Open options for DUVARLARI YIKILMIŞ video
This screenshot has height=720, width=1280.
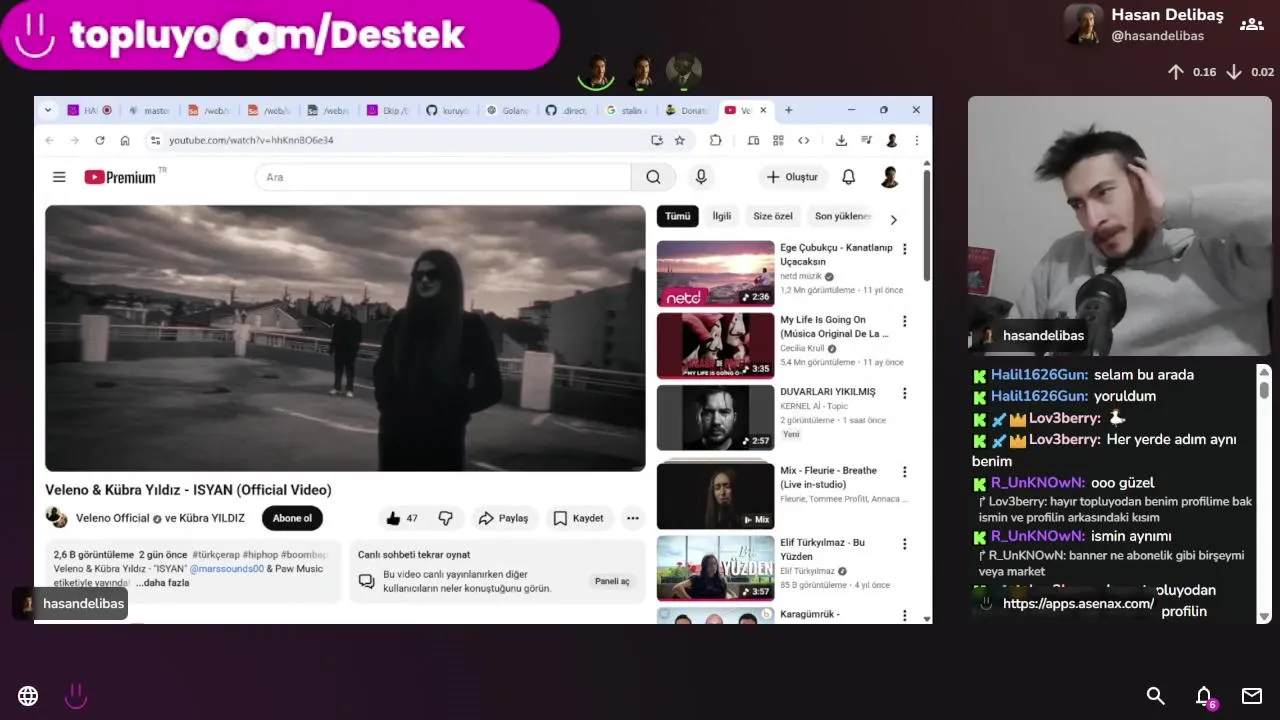(905, 393)
